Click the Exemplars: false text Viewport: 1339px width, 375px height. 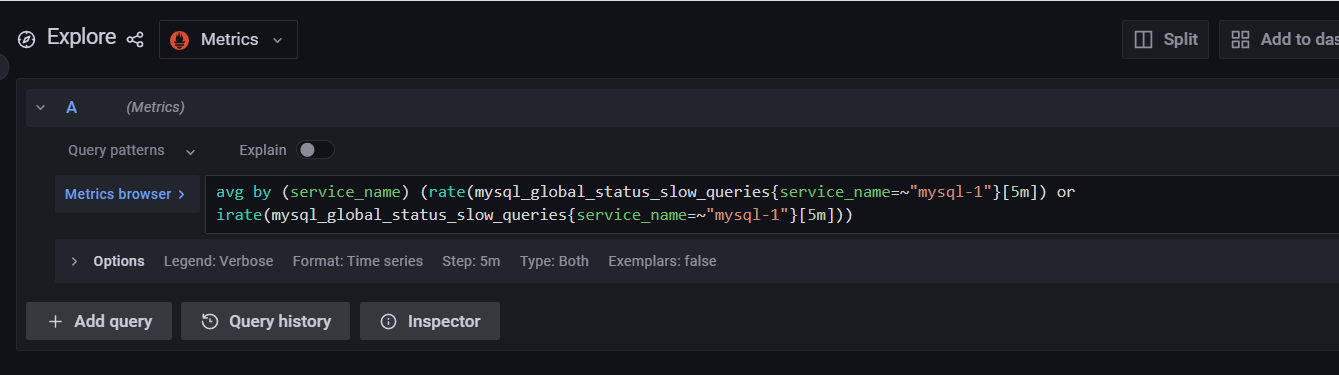tap(662, 261)
